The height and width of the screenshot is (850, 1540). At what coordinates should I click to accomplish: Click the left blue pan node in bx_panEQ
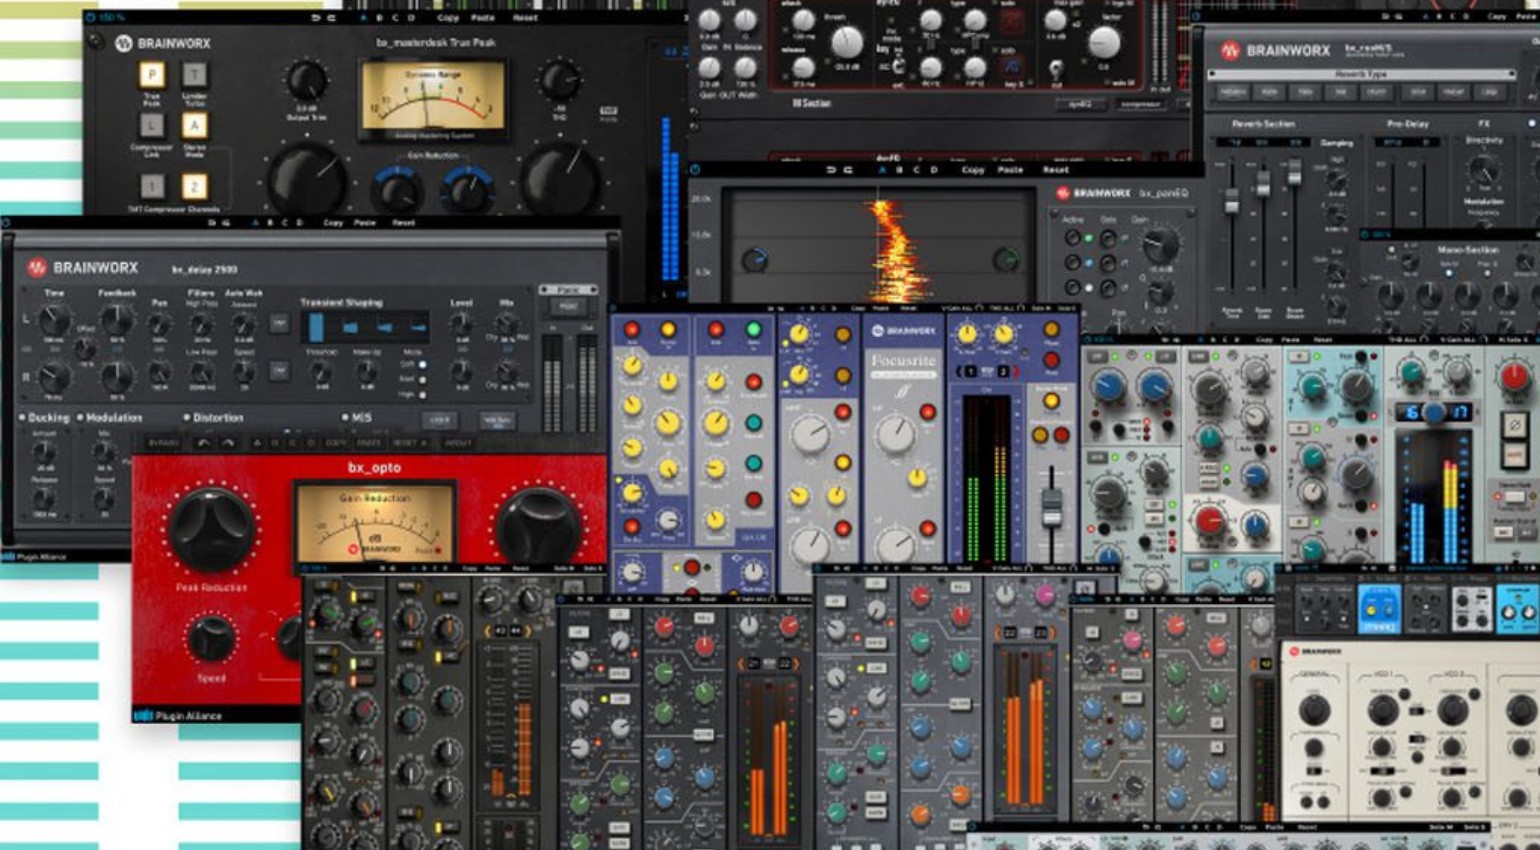(x=754, y=260)
